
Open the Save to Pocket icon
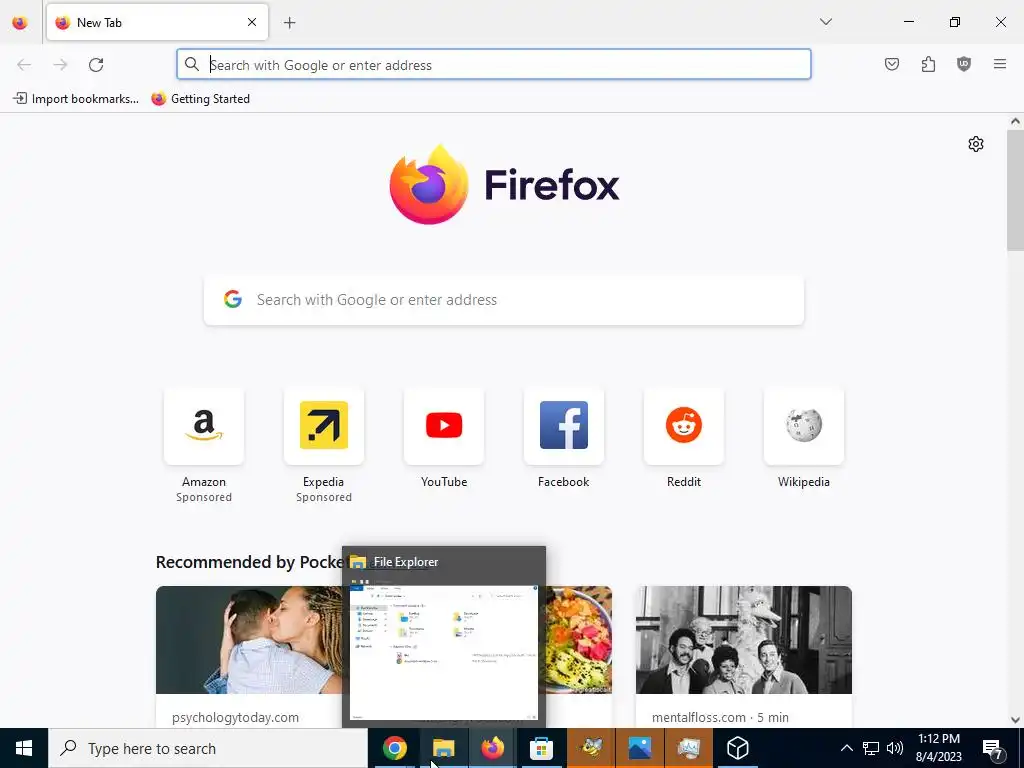coord(892,64)
